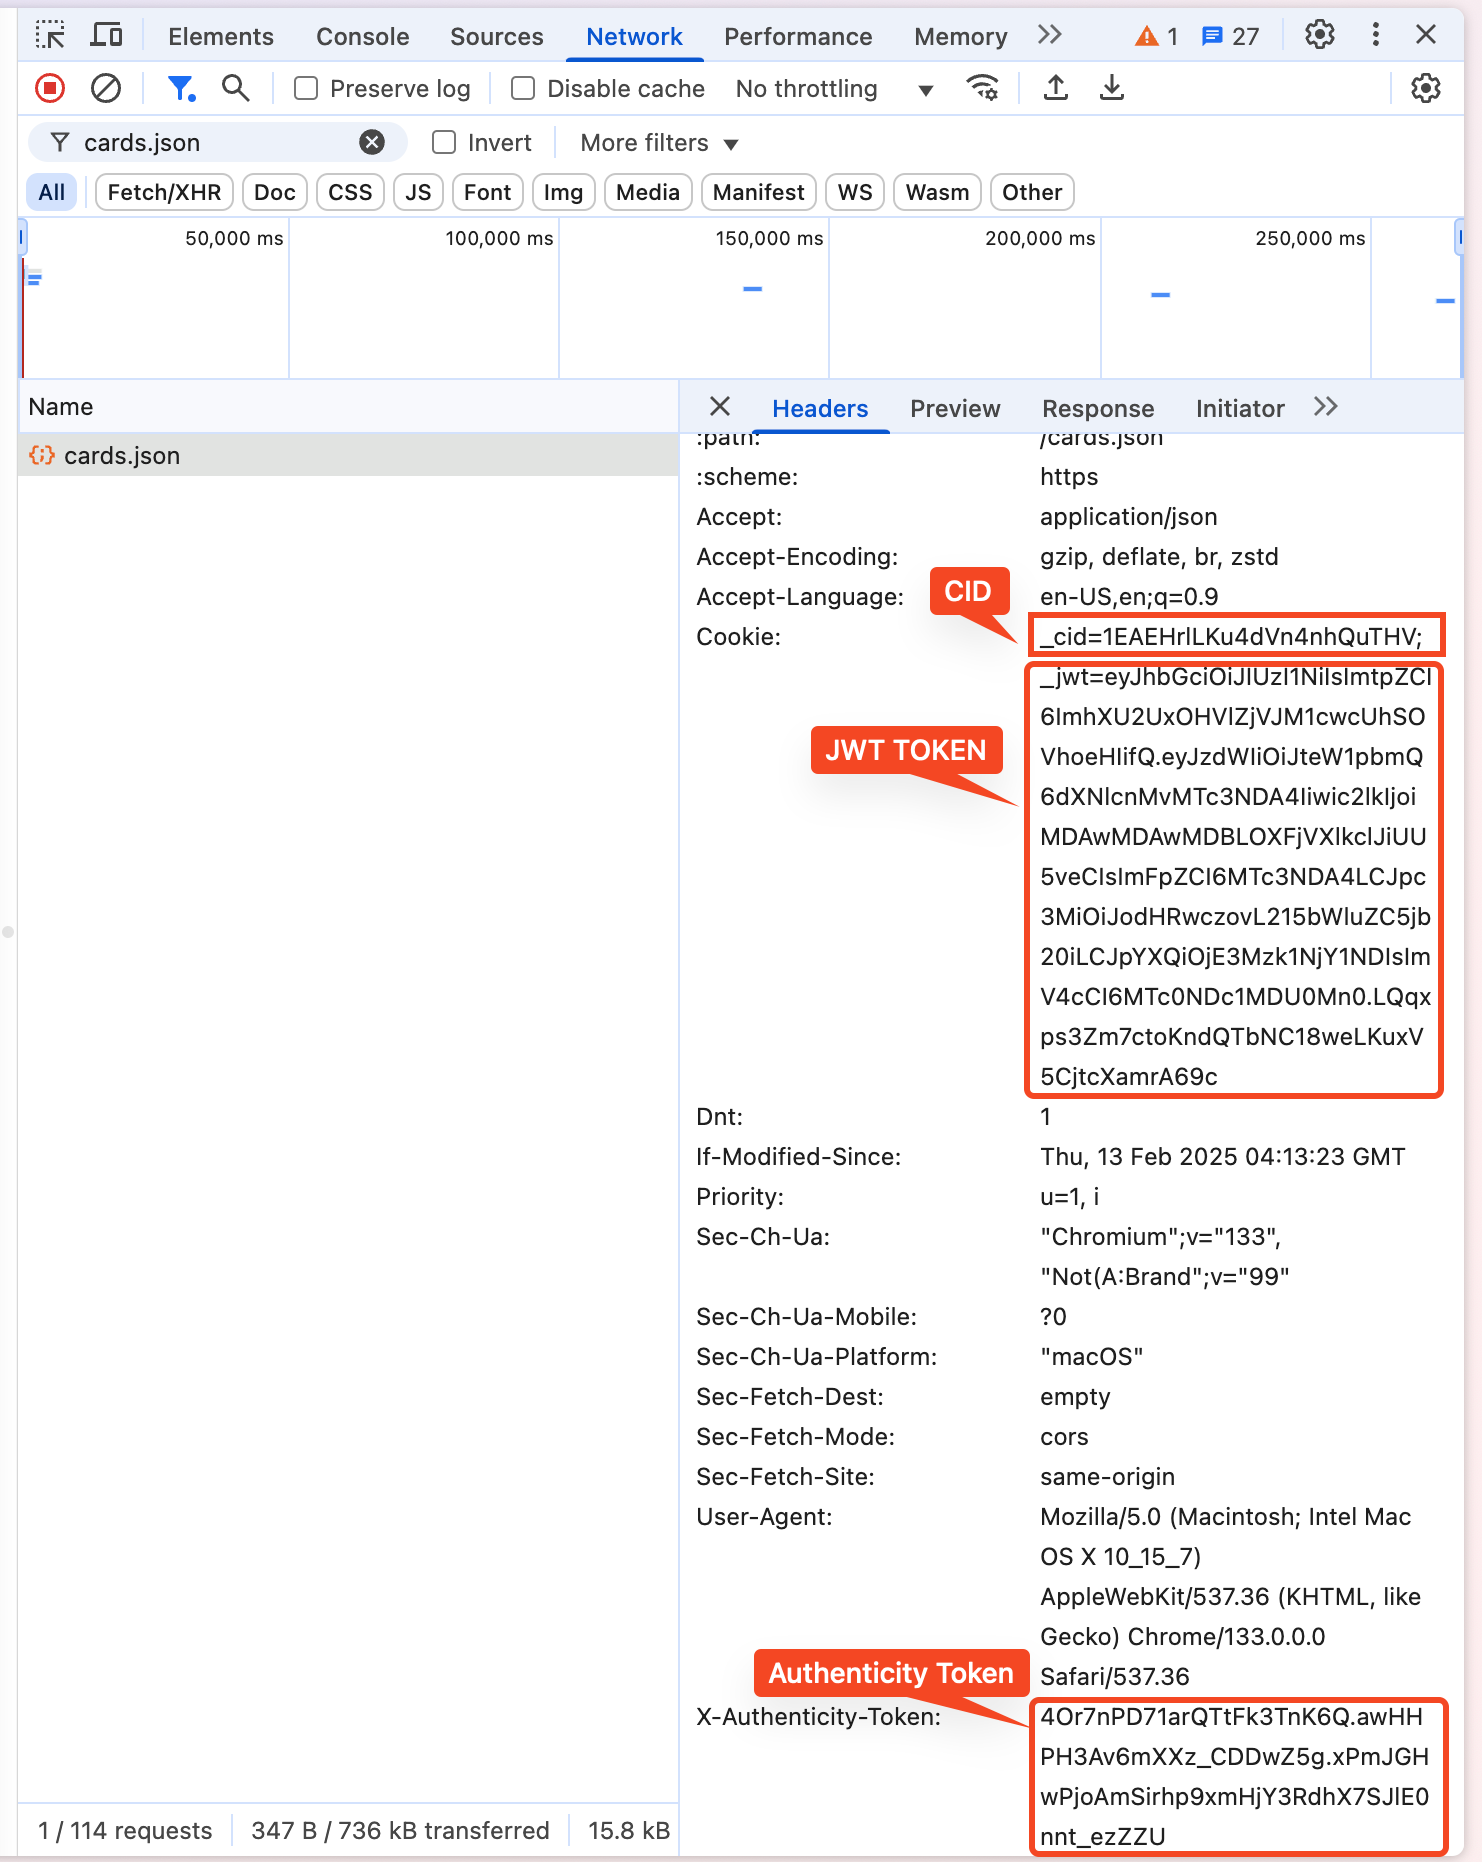The height and width of the screenshot is (1862, 1482).
Task: Grab the left timeline overview handle
Action: (22, 238)
